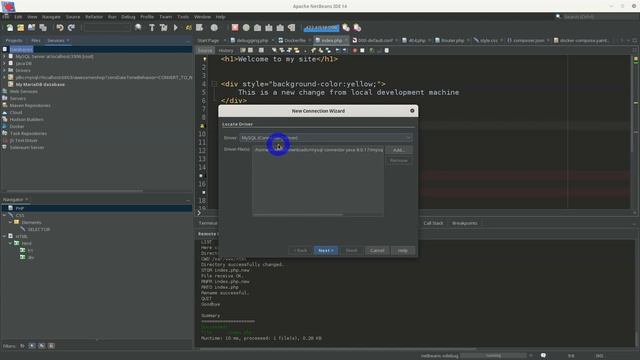Close the New Connection Wizard dialog
The height and width of the screenshot is (360, 640).
412,111
